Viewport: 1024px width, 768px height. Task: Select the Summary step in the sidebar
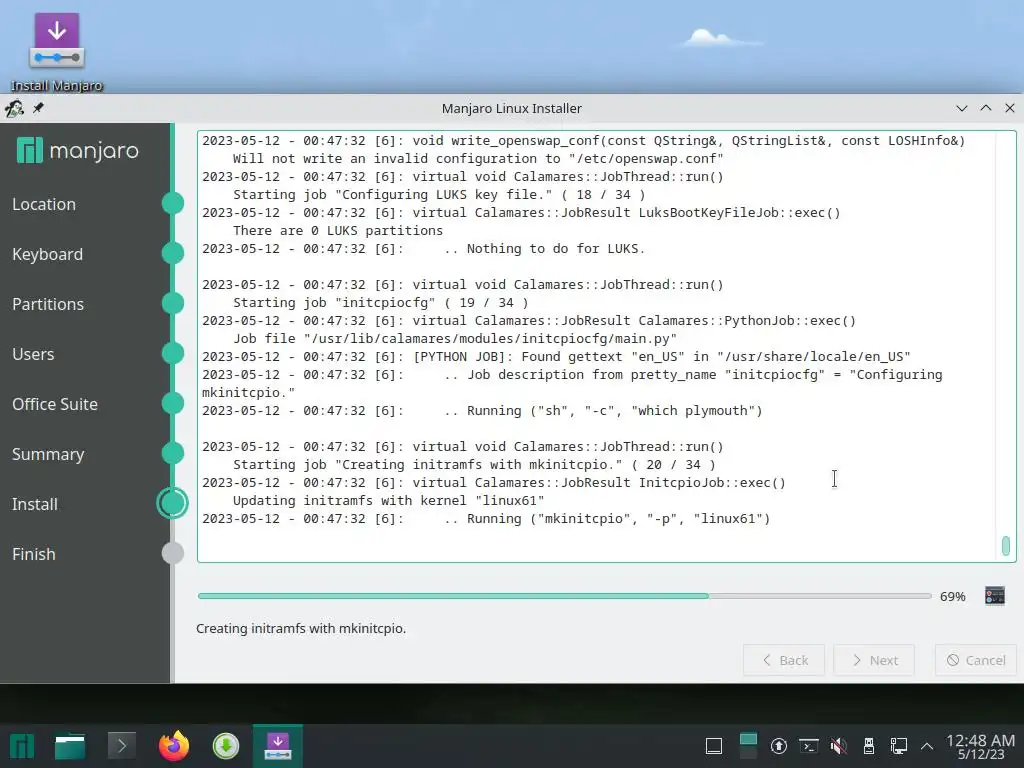(x=48, y=454)
